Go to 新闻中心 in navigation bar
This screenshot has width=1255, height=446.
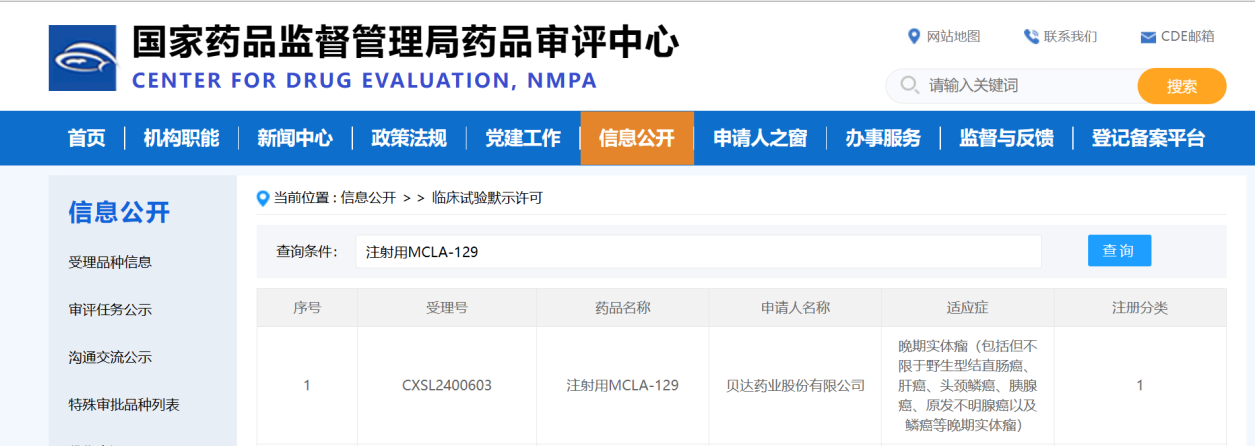tap(295, 139)
